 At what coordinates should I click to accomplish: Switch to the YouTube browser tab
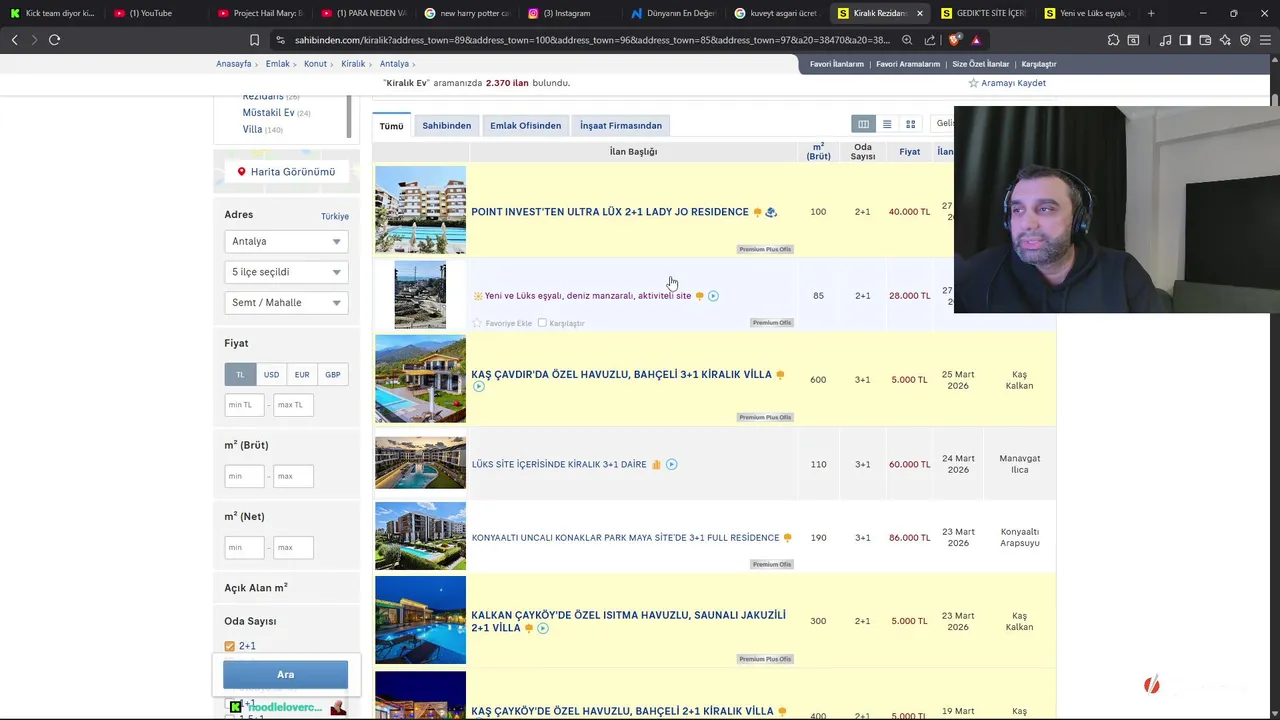coord(150,13)
